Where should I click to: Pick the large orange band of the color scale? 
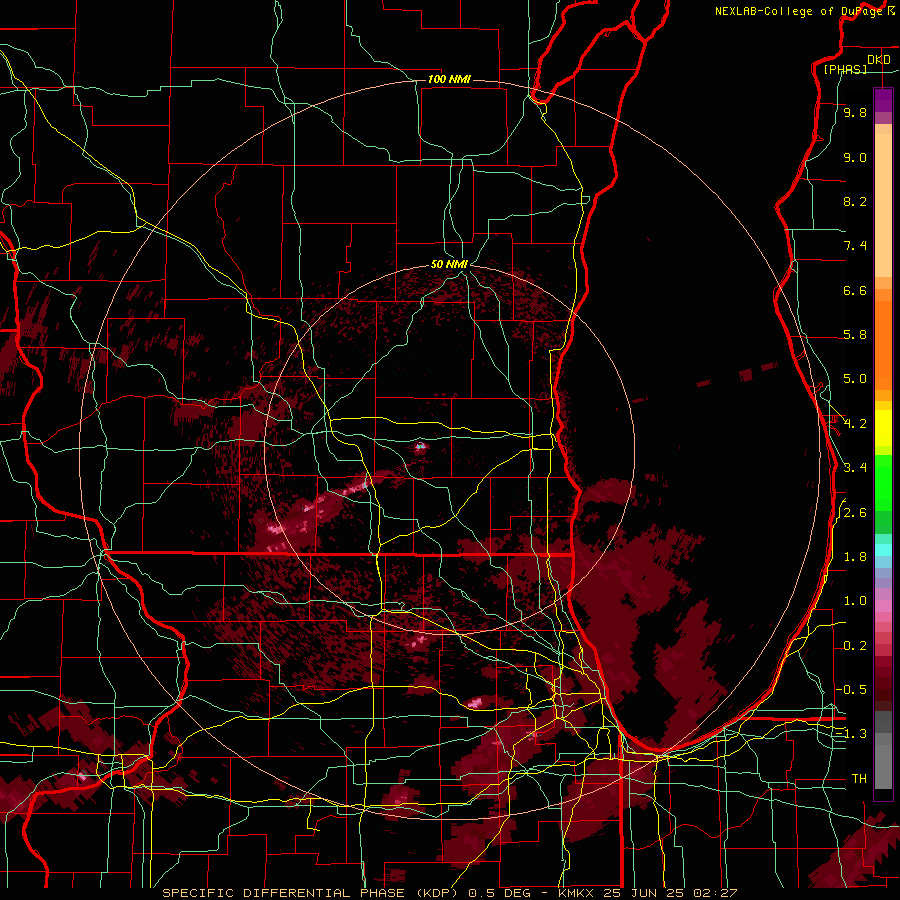pos(883,344)
